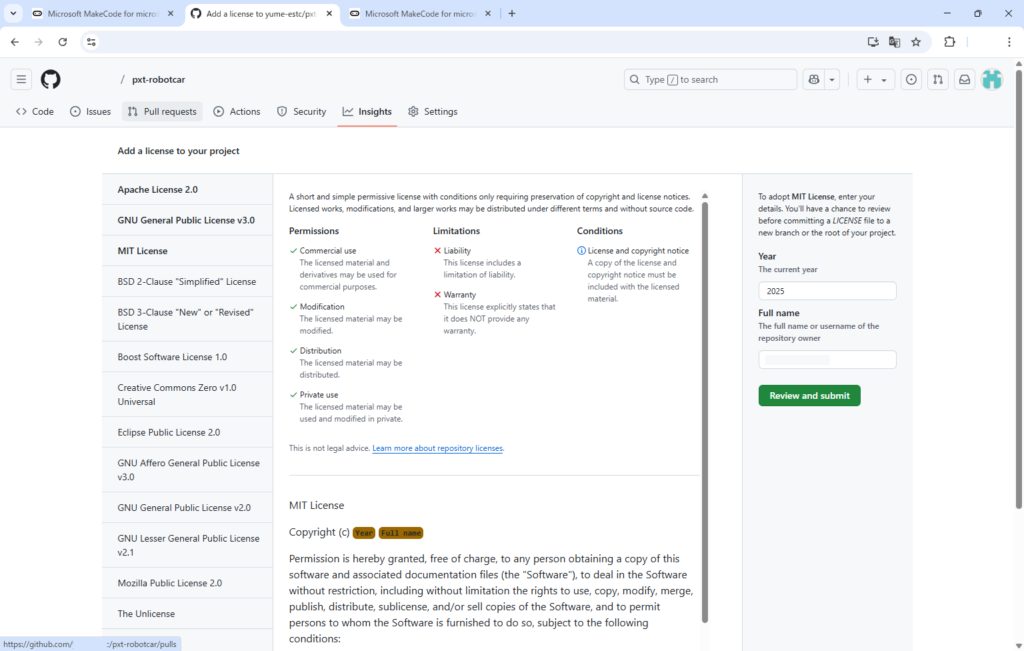Select BSD 2-Clause Simplified License
Image resolution: width=1024 pixels, height=651 pixels.
[187, 281]
